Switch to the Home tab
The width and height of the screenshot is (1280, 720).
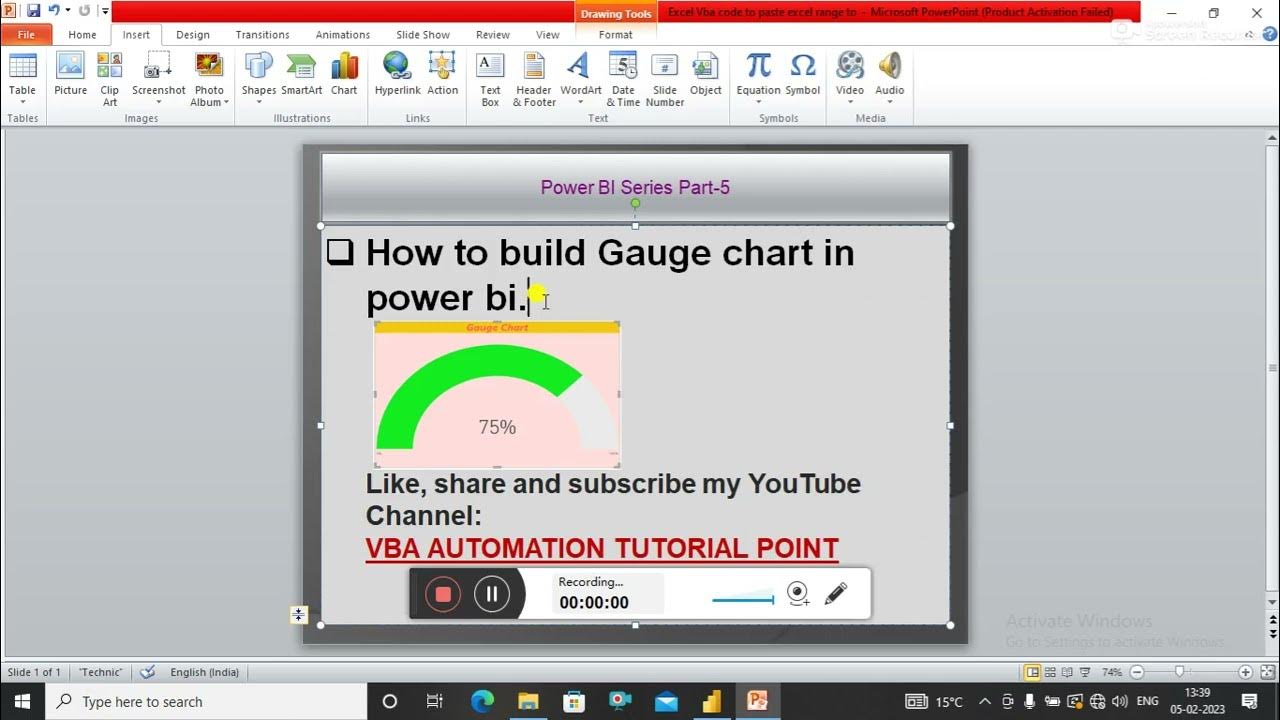tap(82, 34)
